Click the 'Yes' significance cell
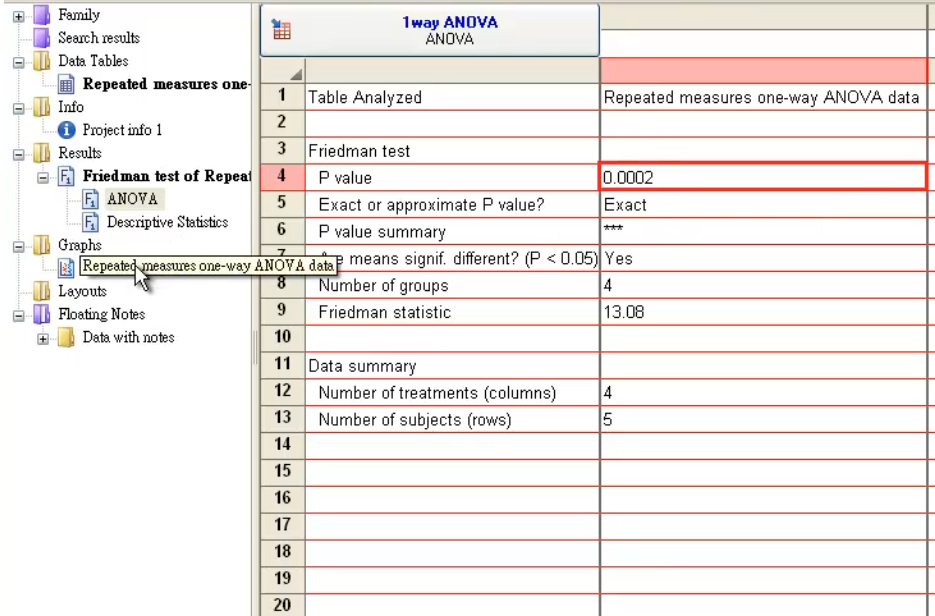The image size is (935, 616). (763, 258)
